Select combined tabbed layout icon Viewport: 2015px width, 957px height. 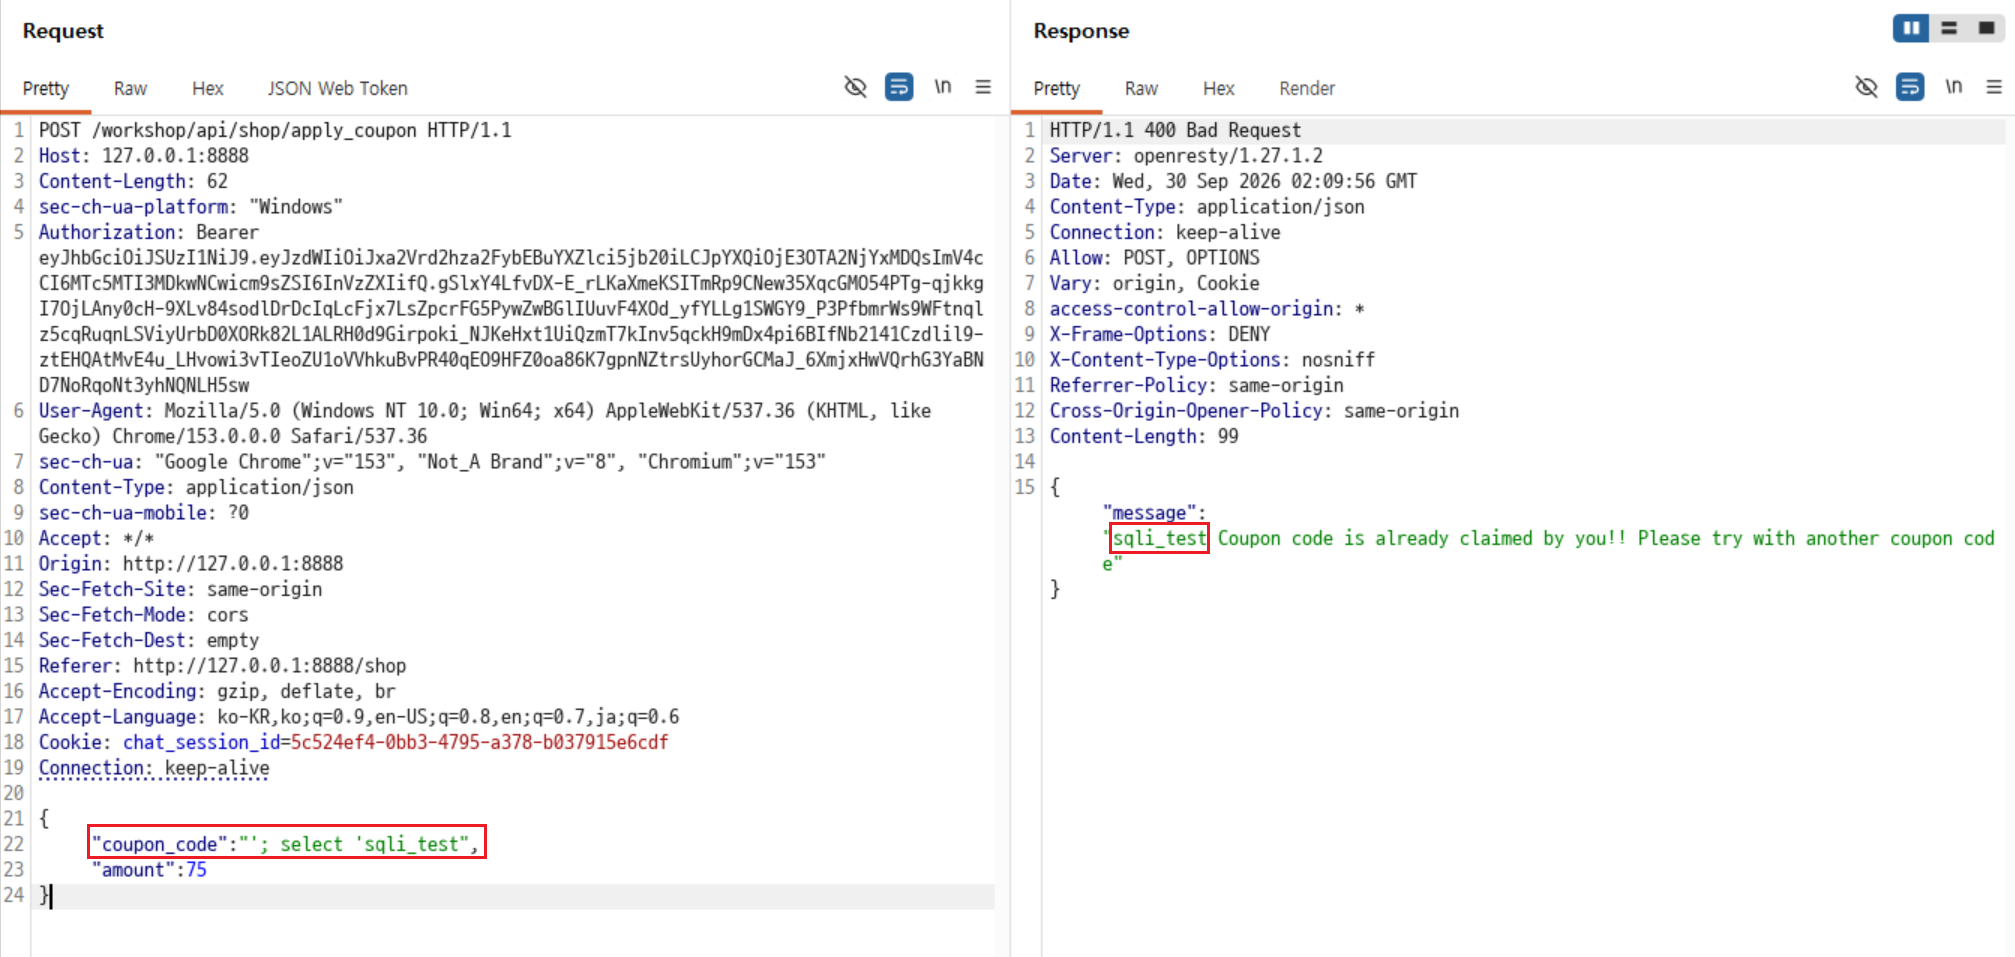[1987, 28]
